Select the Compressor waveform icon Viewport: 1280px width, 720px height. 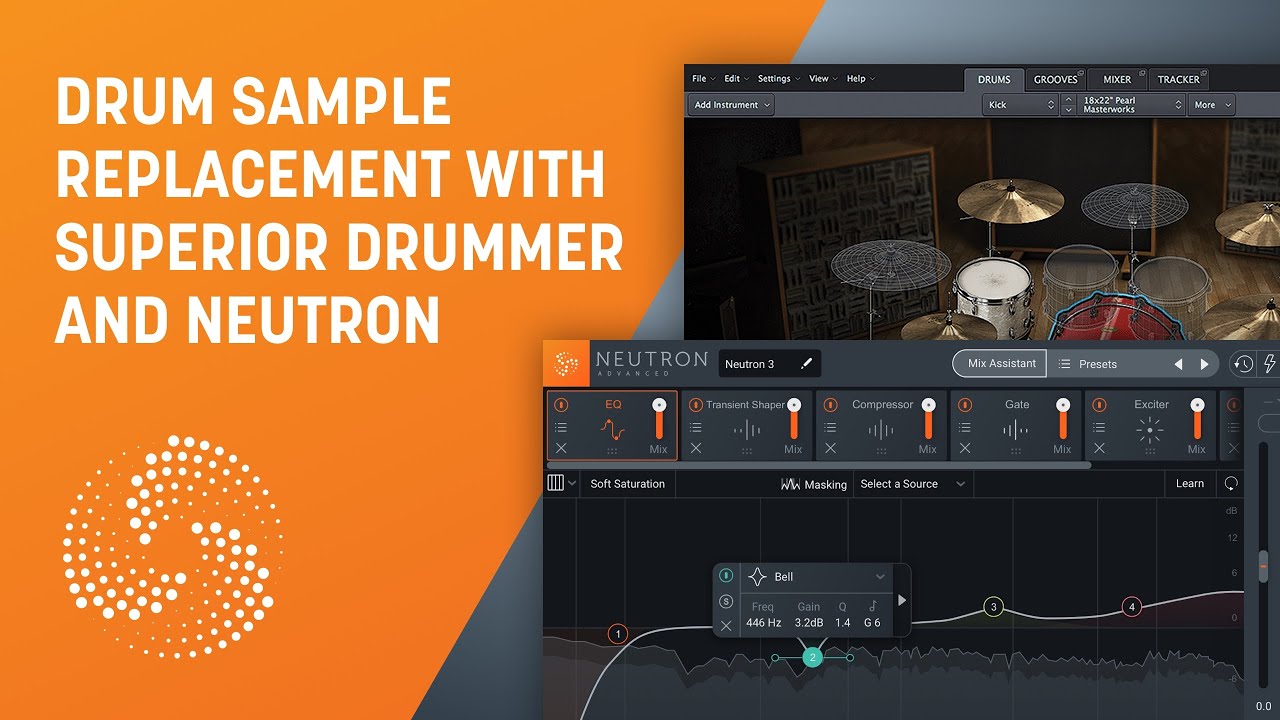point(881,431)
